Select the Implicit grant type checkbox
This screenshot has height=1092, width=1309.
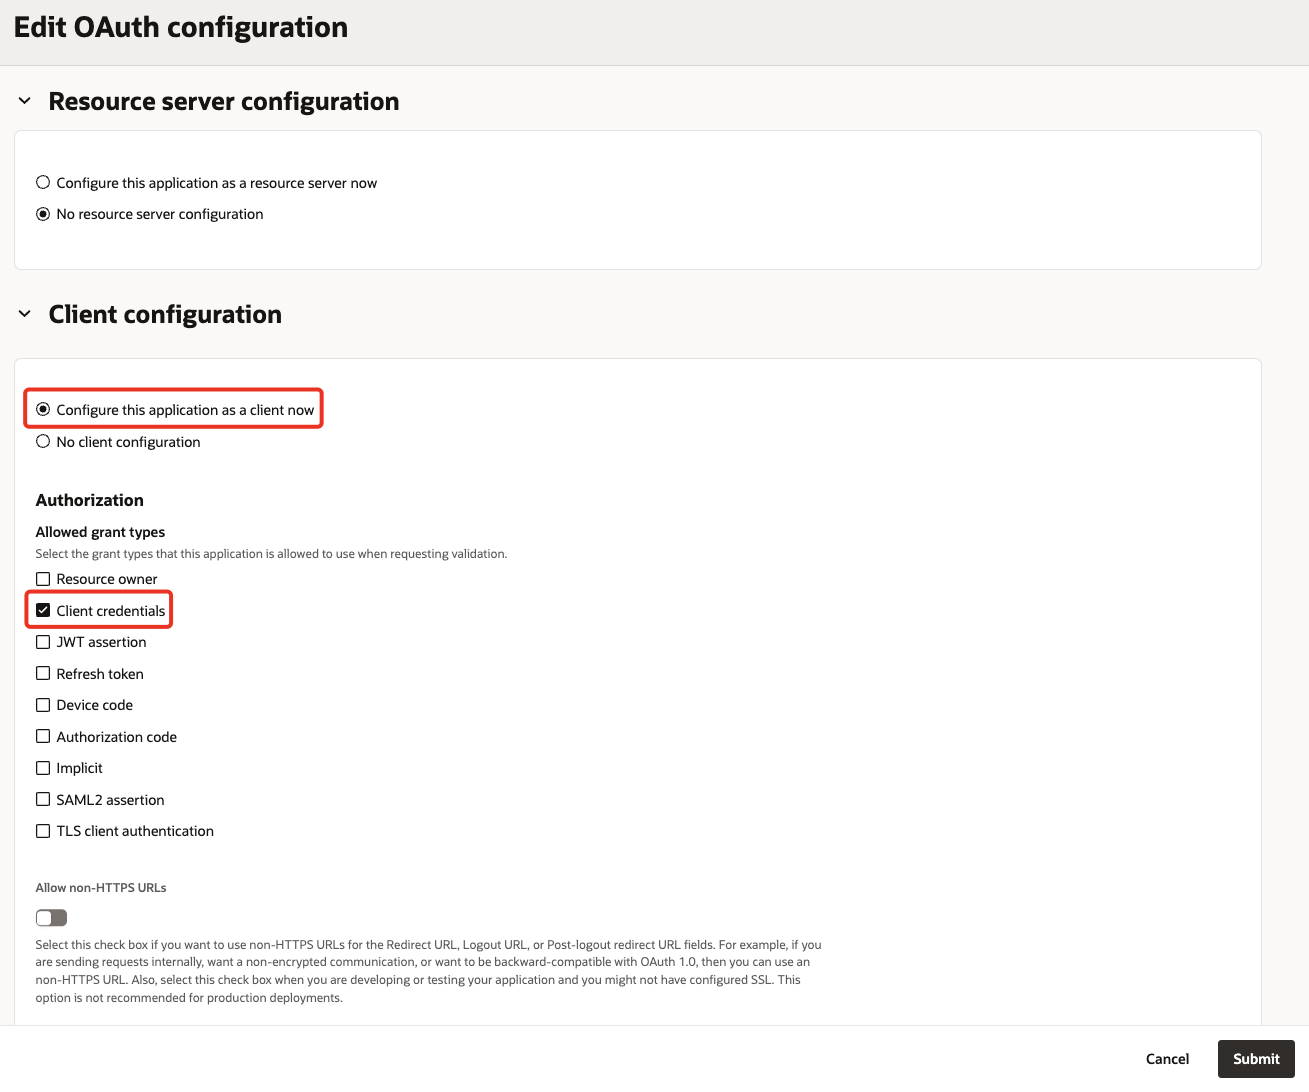click(43, 768)
